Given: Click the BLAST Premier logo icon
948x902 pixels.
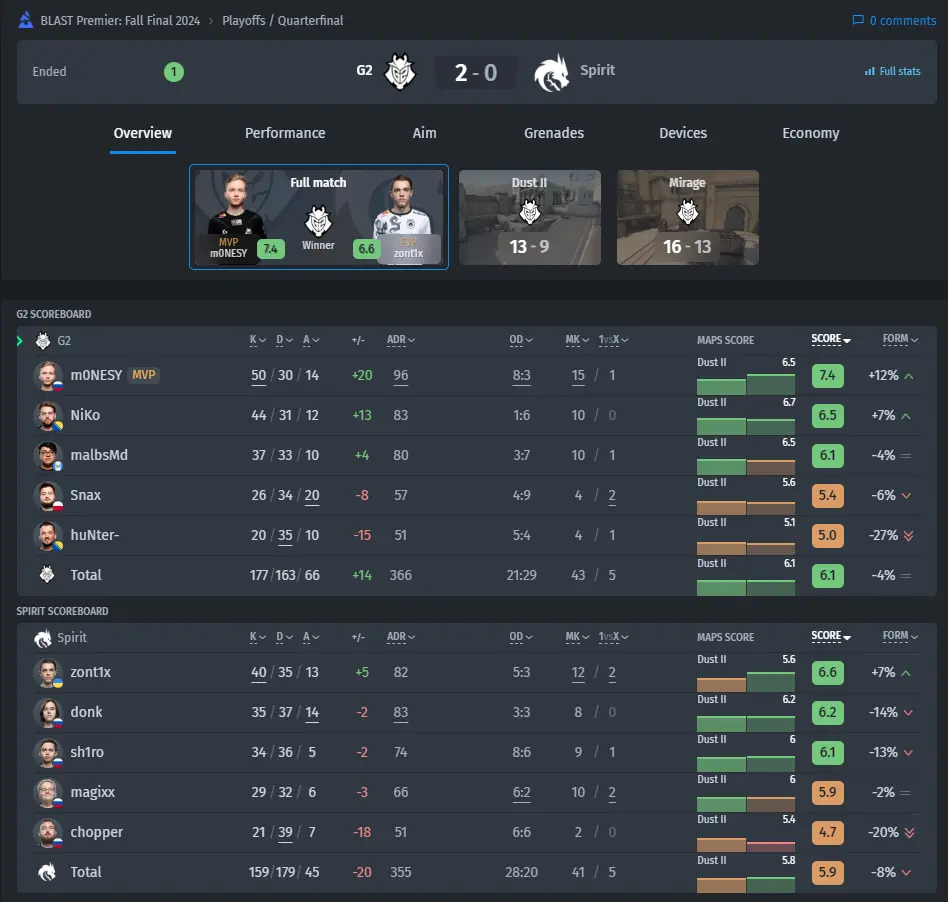Looking at the screenshot, I should pos(25,20).
